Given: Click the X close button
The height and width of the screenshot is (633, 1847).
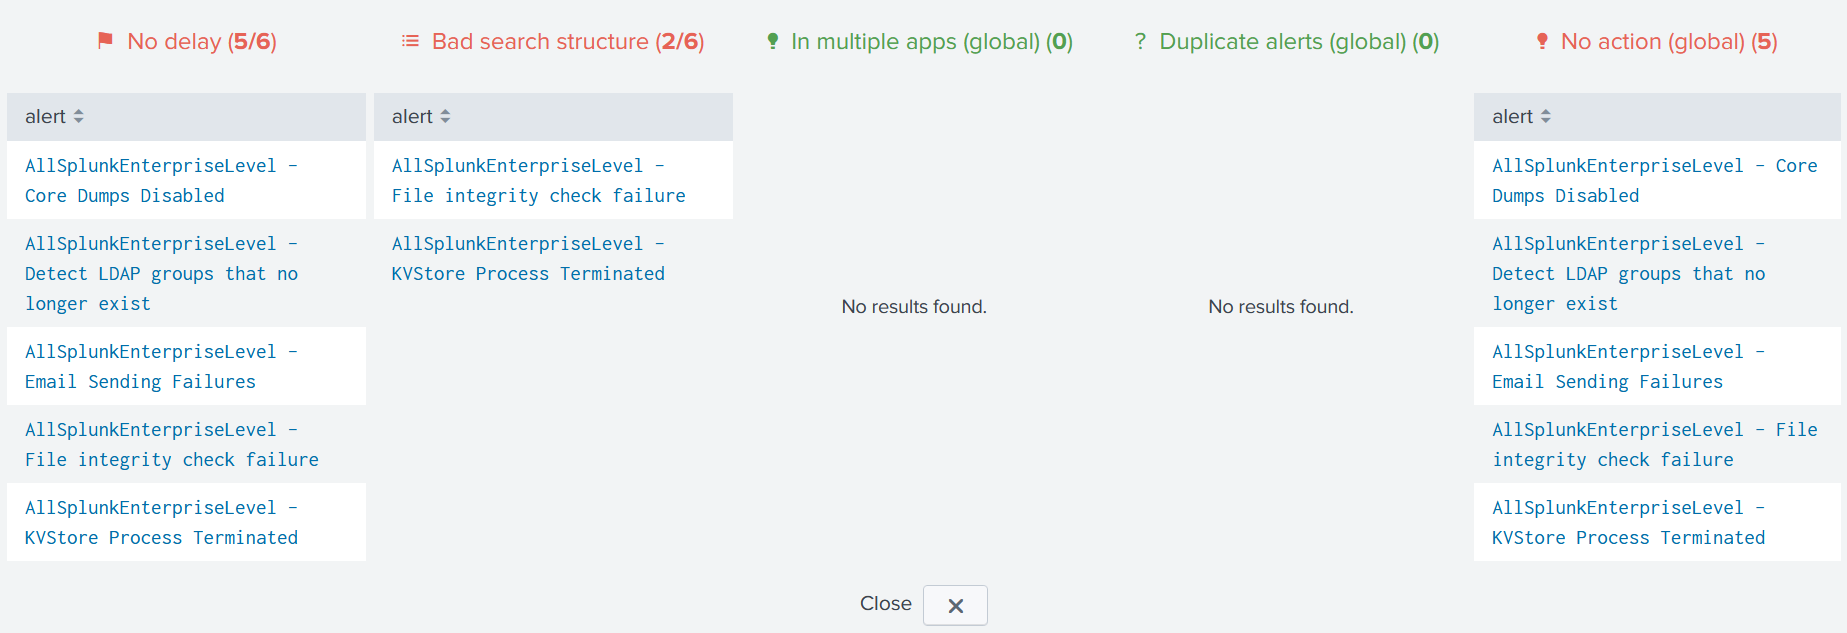Looking at the screenshot, I should click(955, 605).
